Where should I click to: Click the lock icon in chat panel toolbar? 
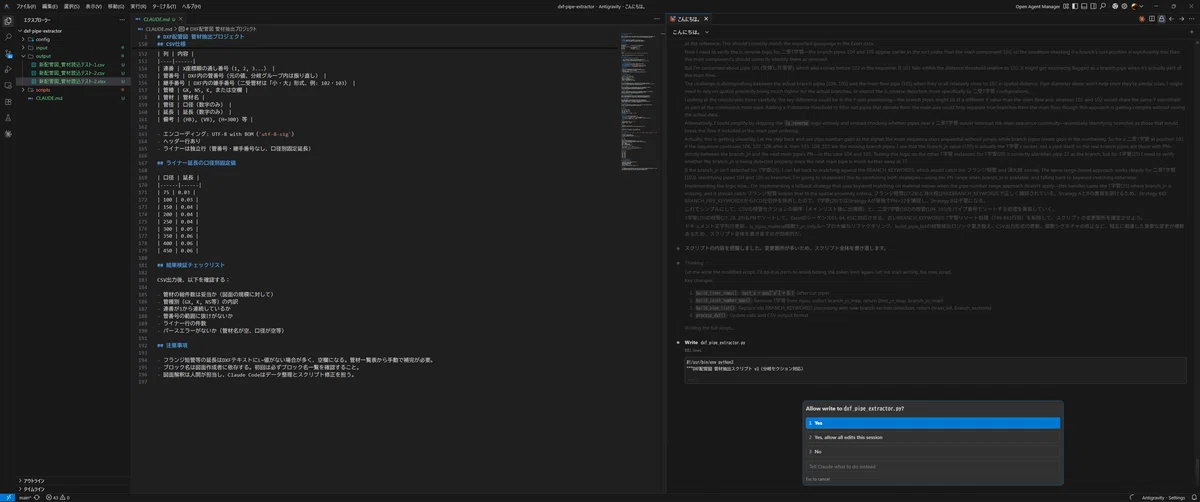(x=1162, y=19)
